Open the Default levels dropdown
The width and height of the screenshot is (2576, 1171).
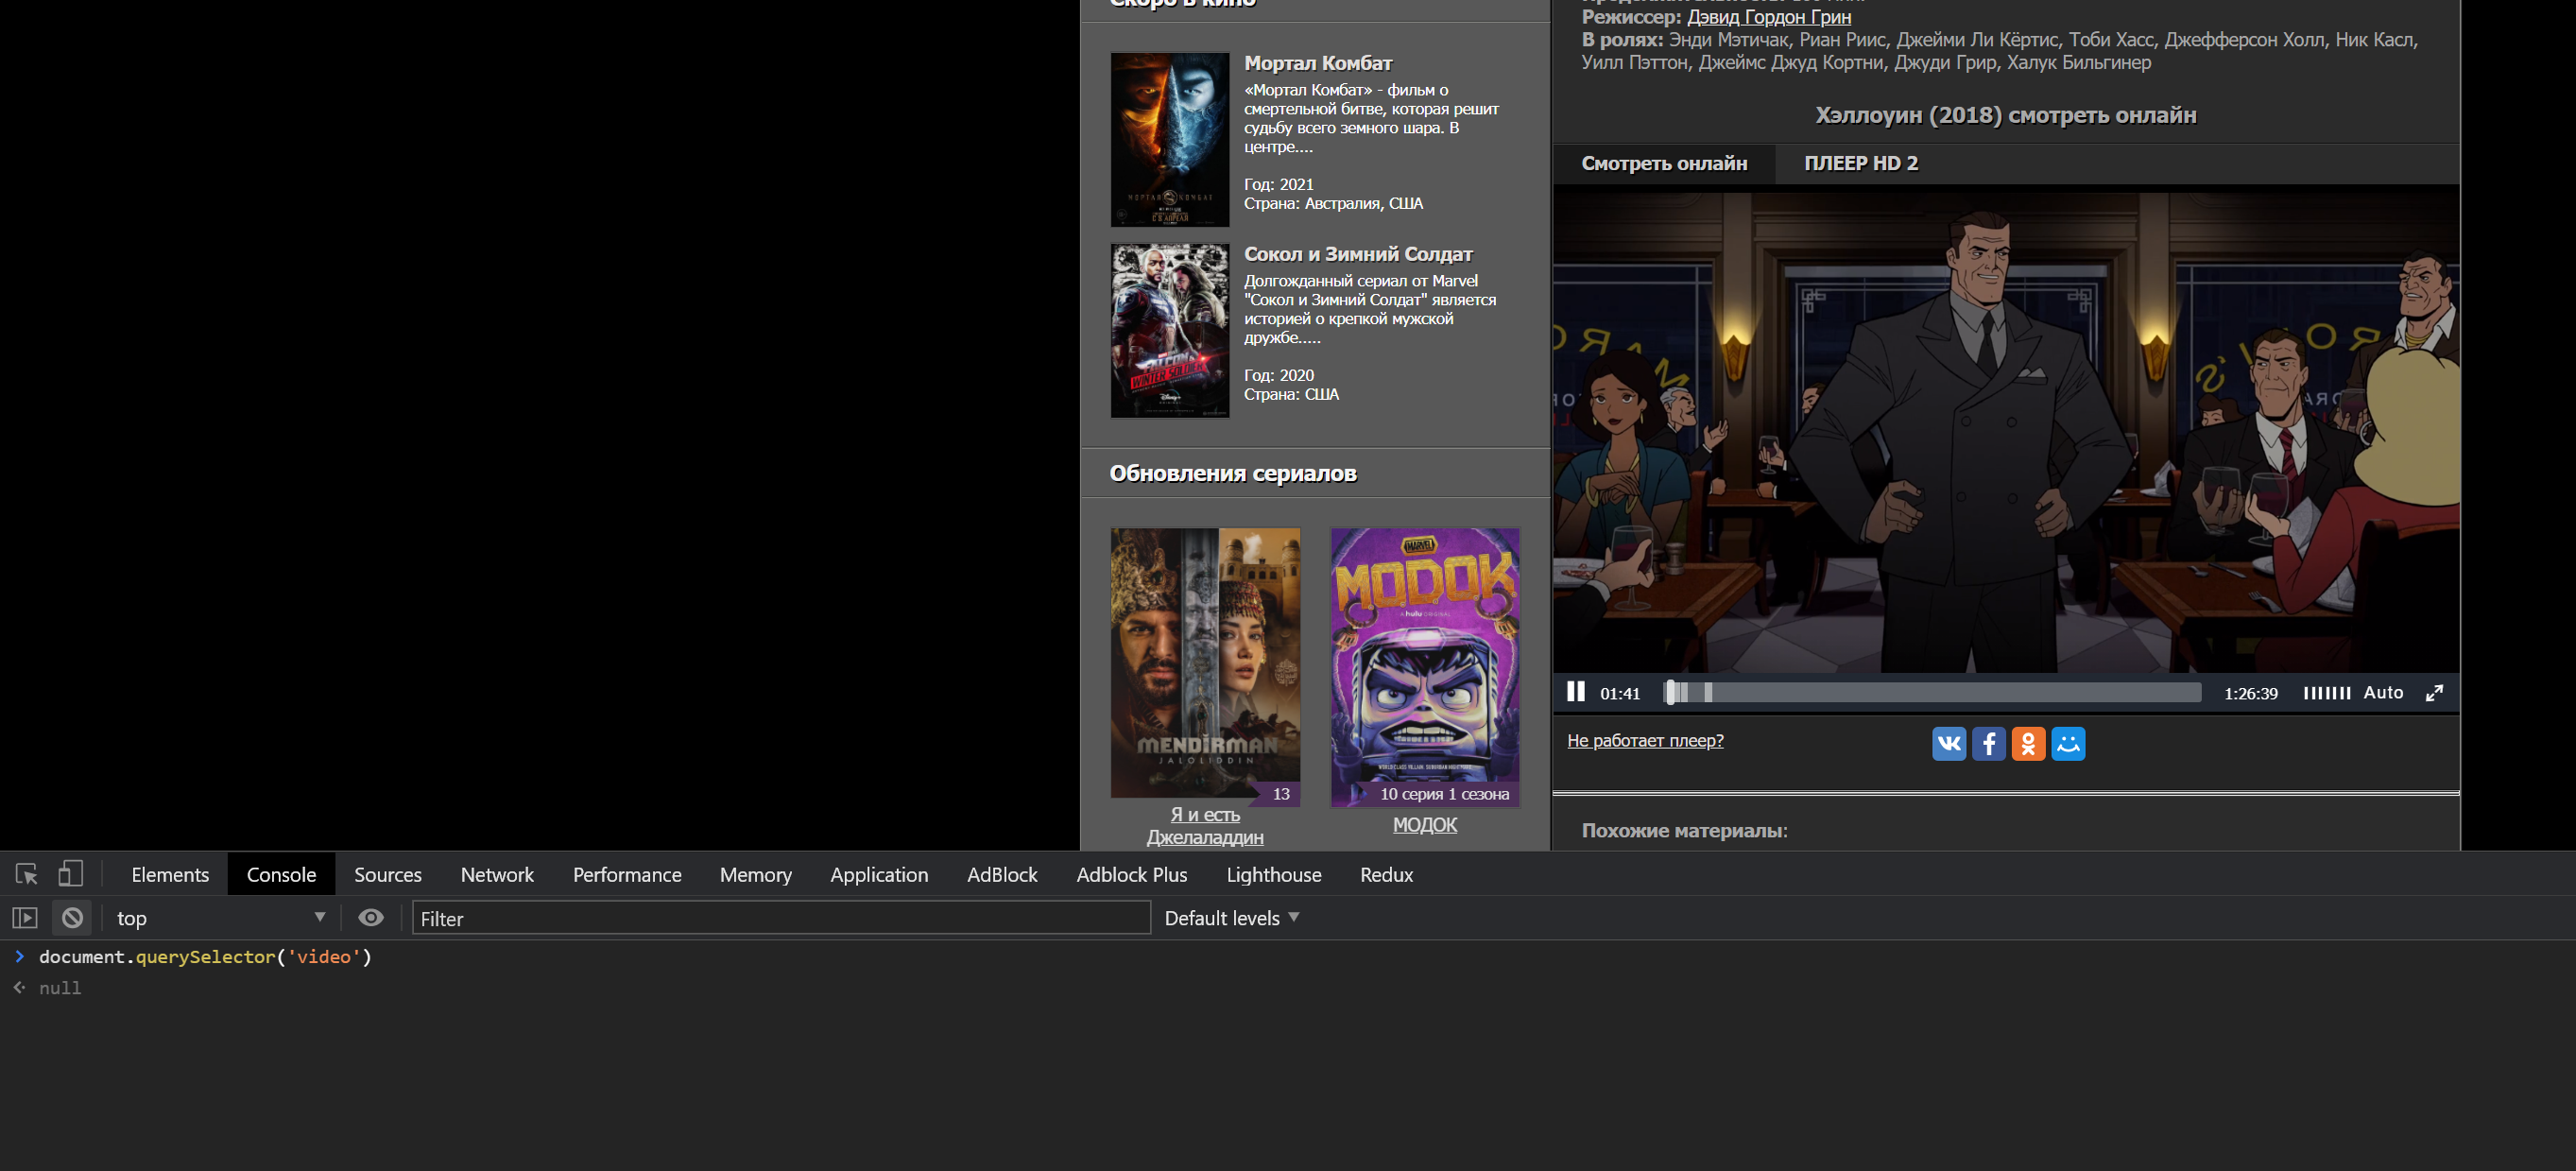1231,918
